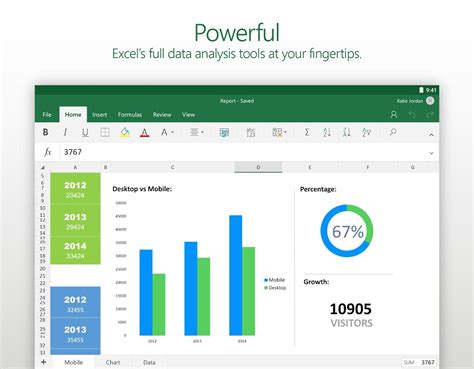474x369 pixels.
Task: Click the Report - Saved title
Action: pos(237,101)
